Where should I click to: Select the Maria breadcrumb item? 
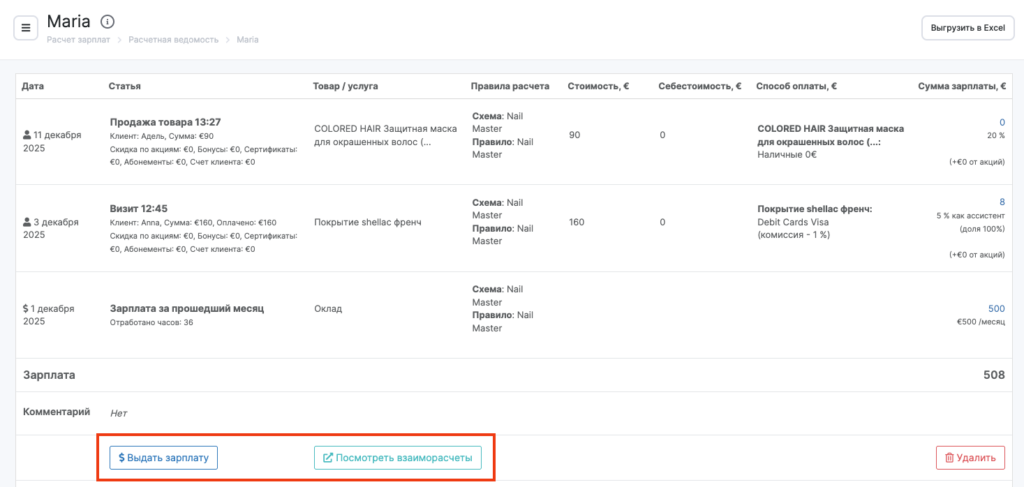(247, 39)
